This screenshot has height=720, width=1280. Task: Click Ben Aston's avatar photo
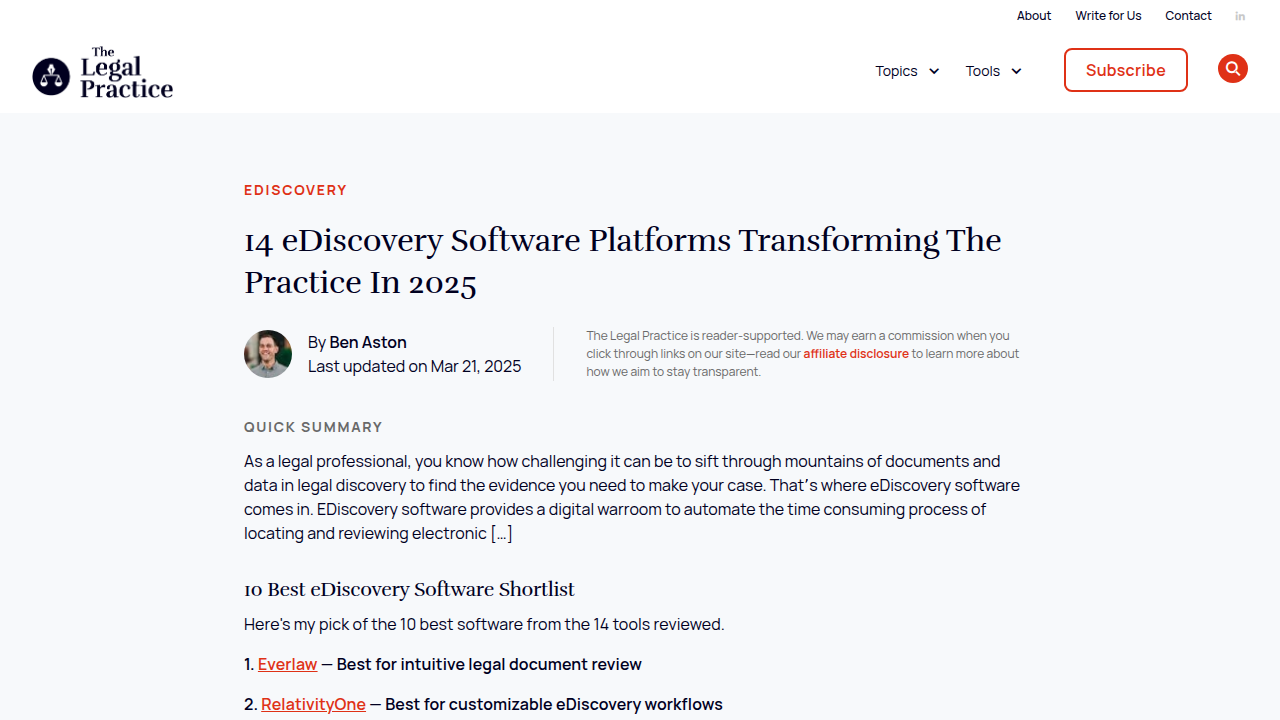point(268,354)
